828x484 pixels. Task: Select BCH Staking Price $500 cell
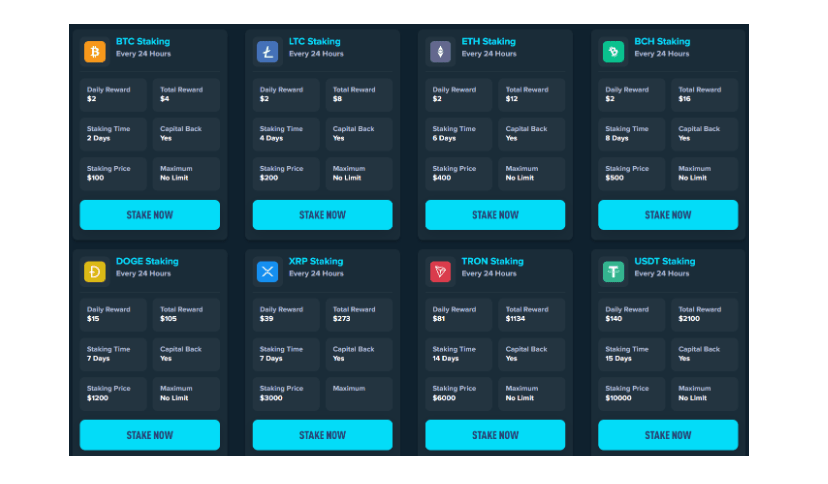tap(632, 174)
